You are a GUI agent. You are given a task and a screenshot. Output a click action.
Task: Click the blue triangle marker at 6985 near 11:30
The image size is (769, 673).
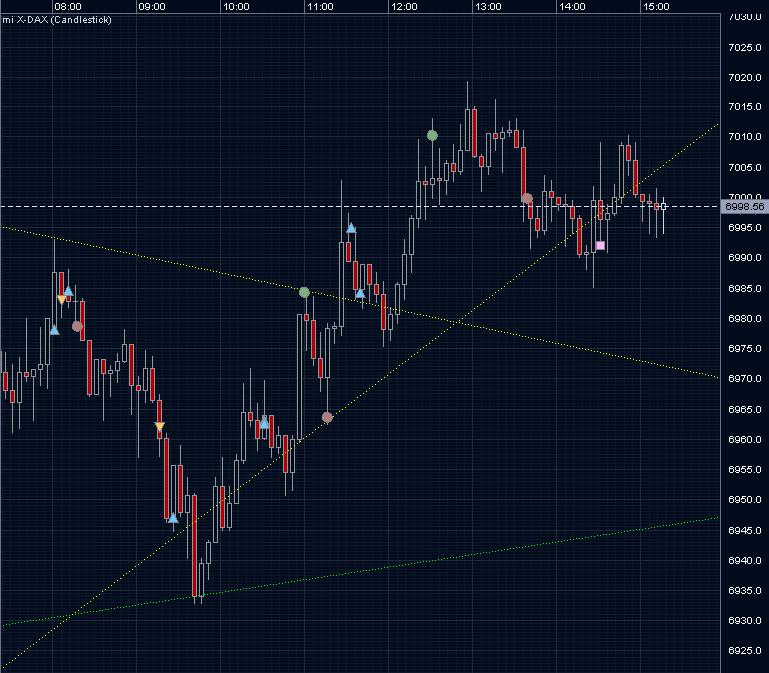tap(360, 293)
